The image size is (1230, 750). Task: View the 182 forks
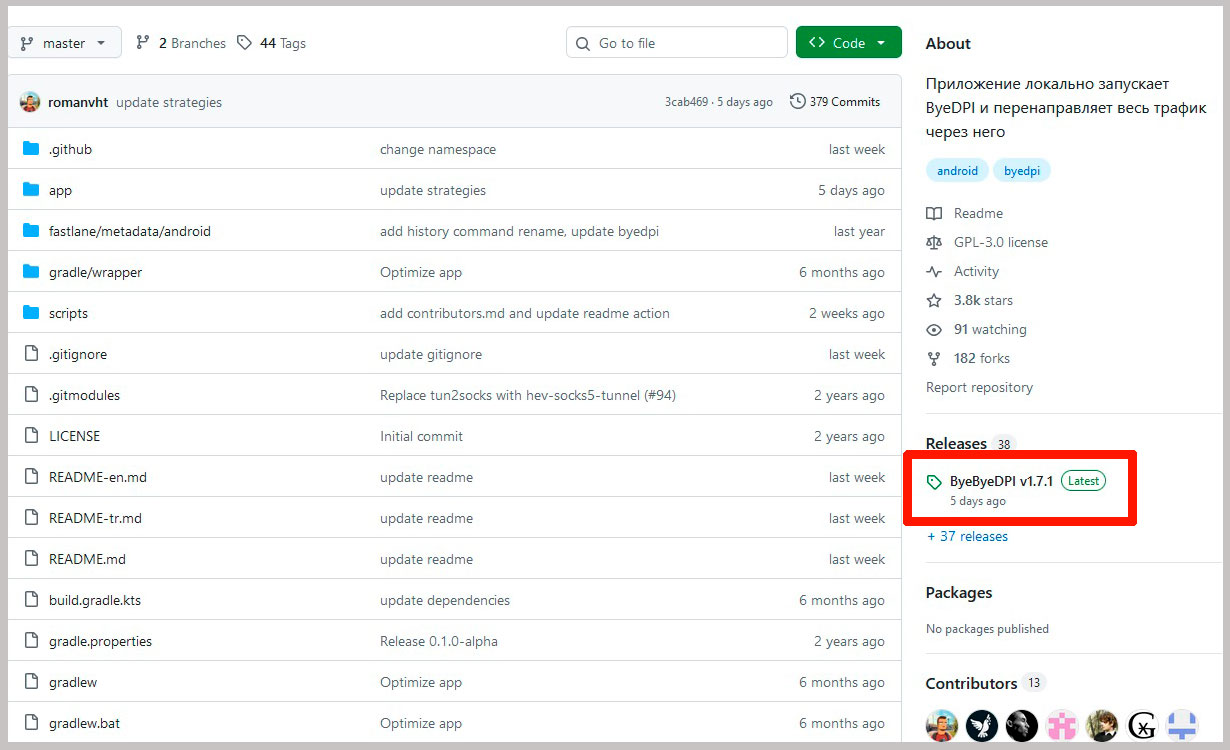(981, 358)
